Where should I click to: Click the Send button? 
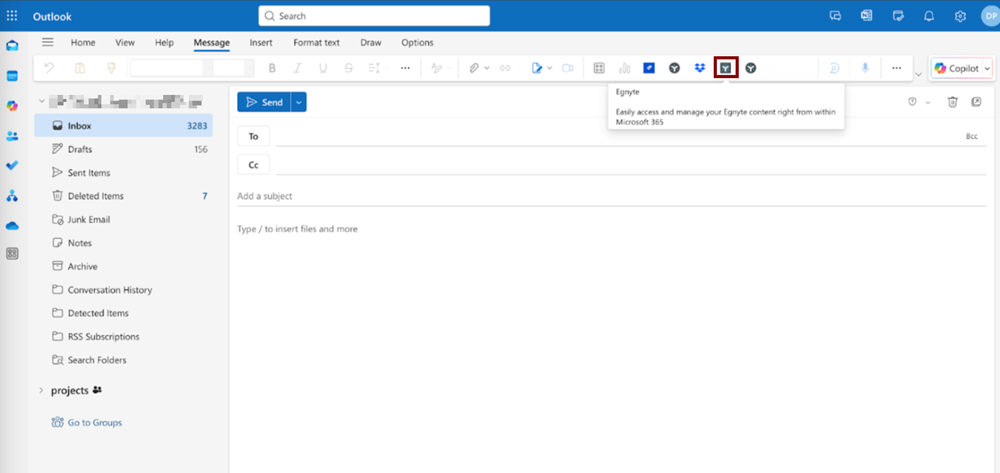[x=263, y=102]
